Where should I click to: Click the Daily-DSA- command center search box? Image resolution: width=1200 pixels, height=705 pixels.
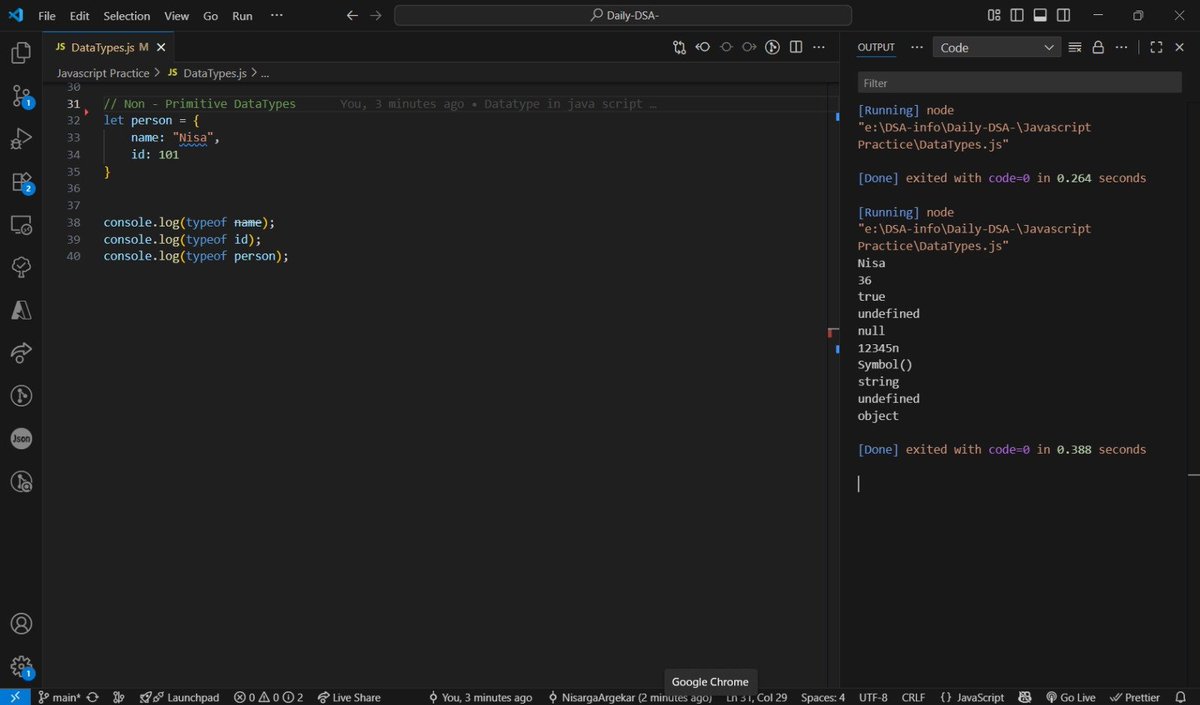coord(623,16)
